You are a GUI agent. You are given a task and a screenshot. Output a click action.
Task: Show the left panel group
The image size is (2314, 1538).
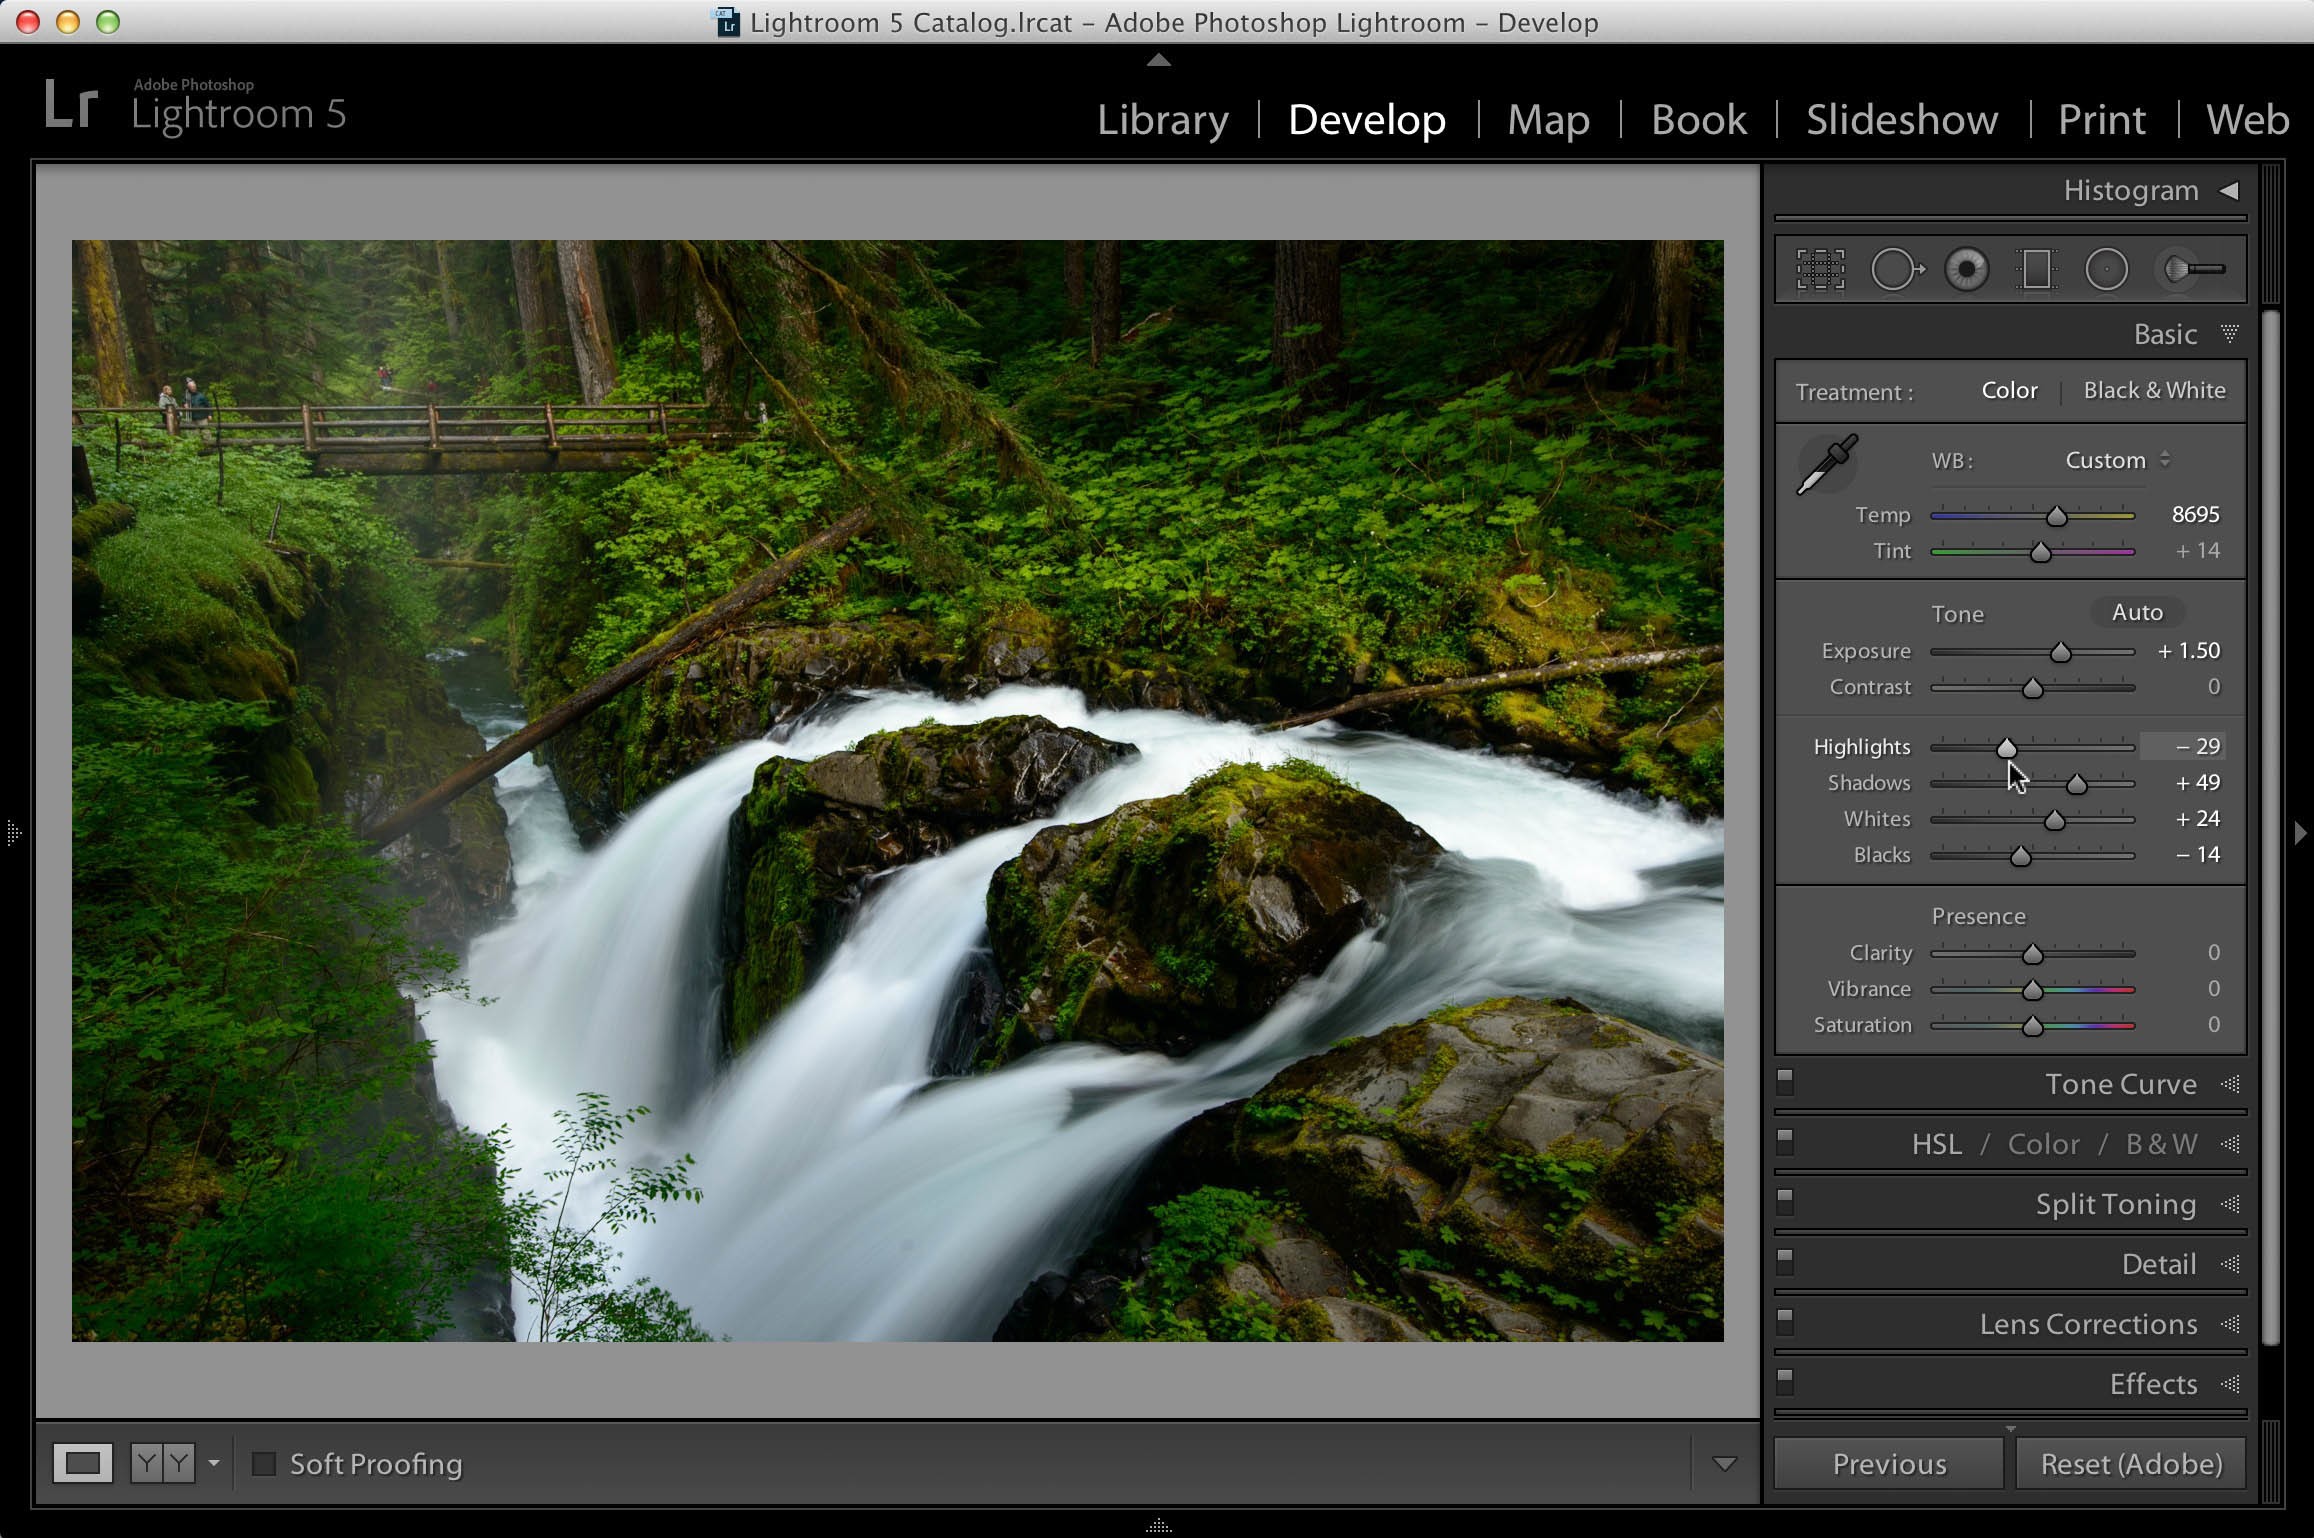click(x=13, y=832)
